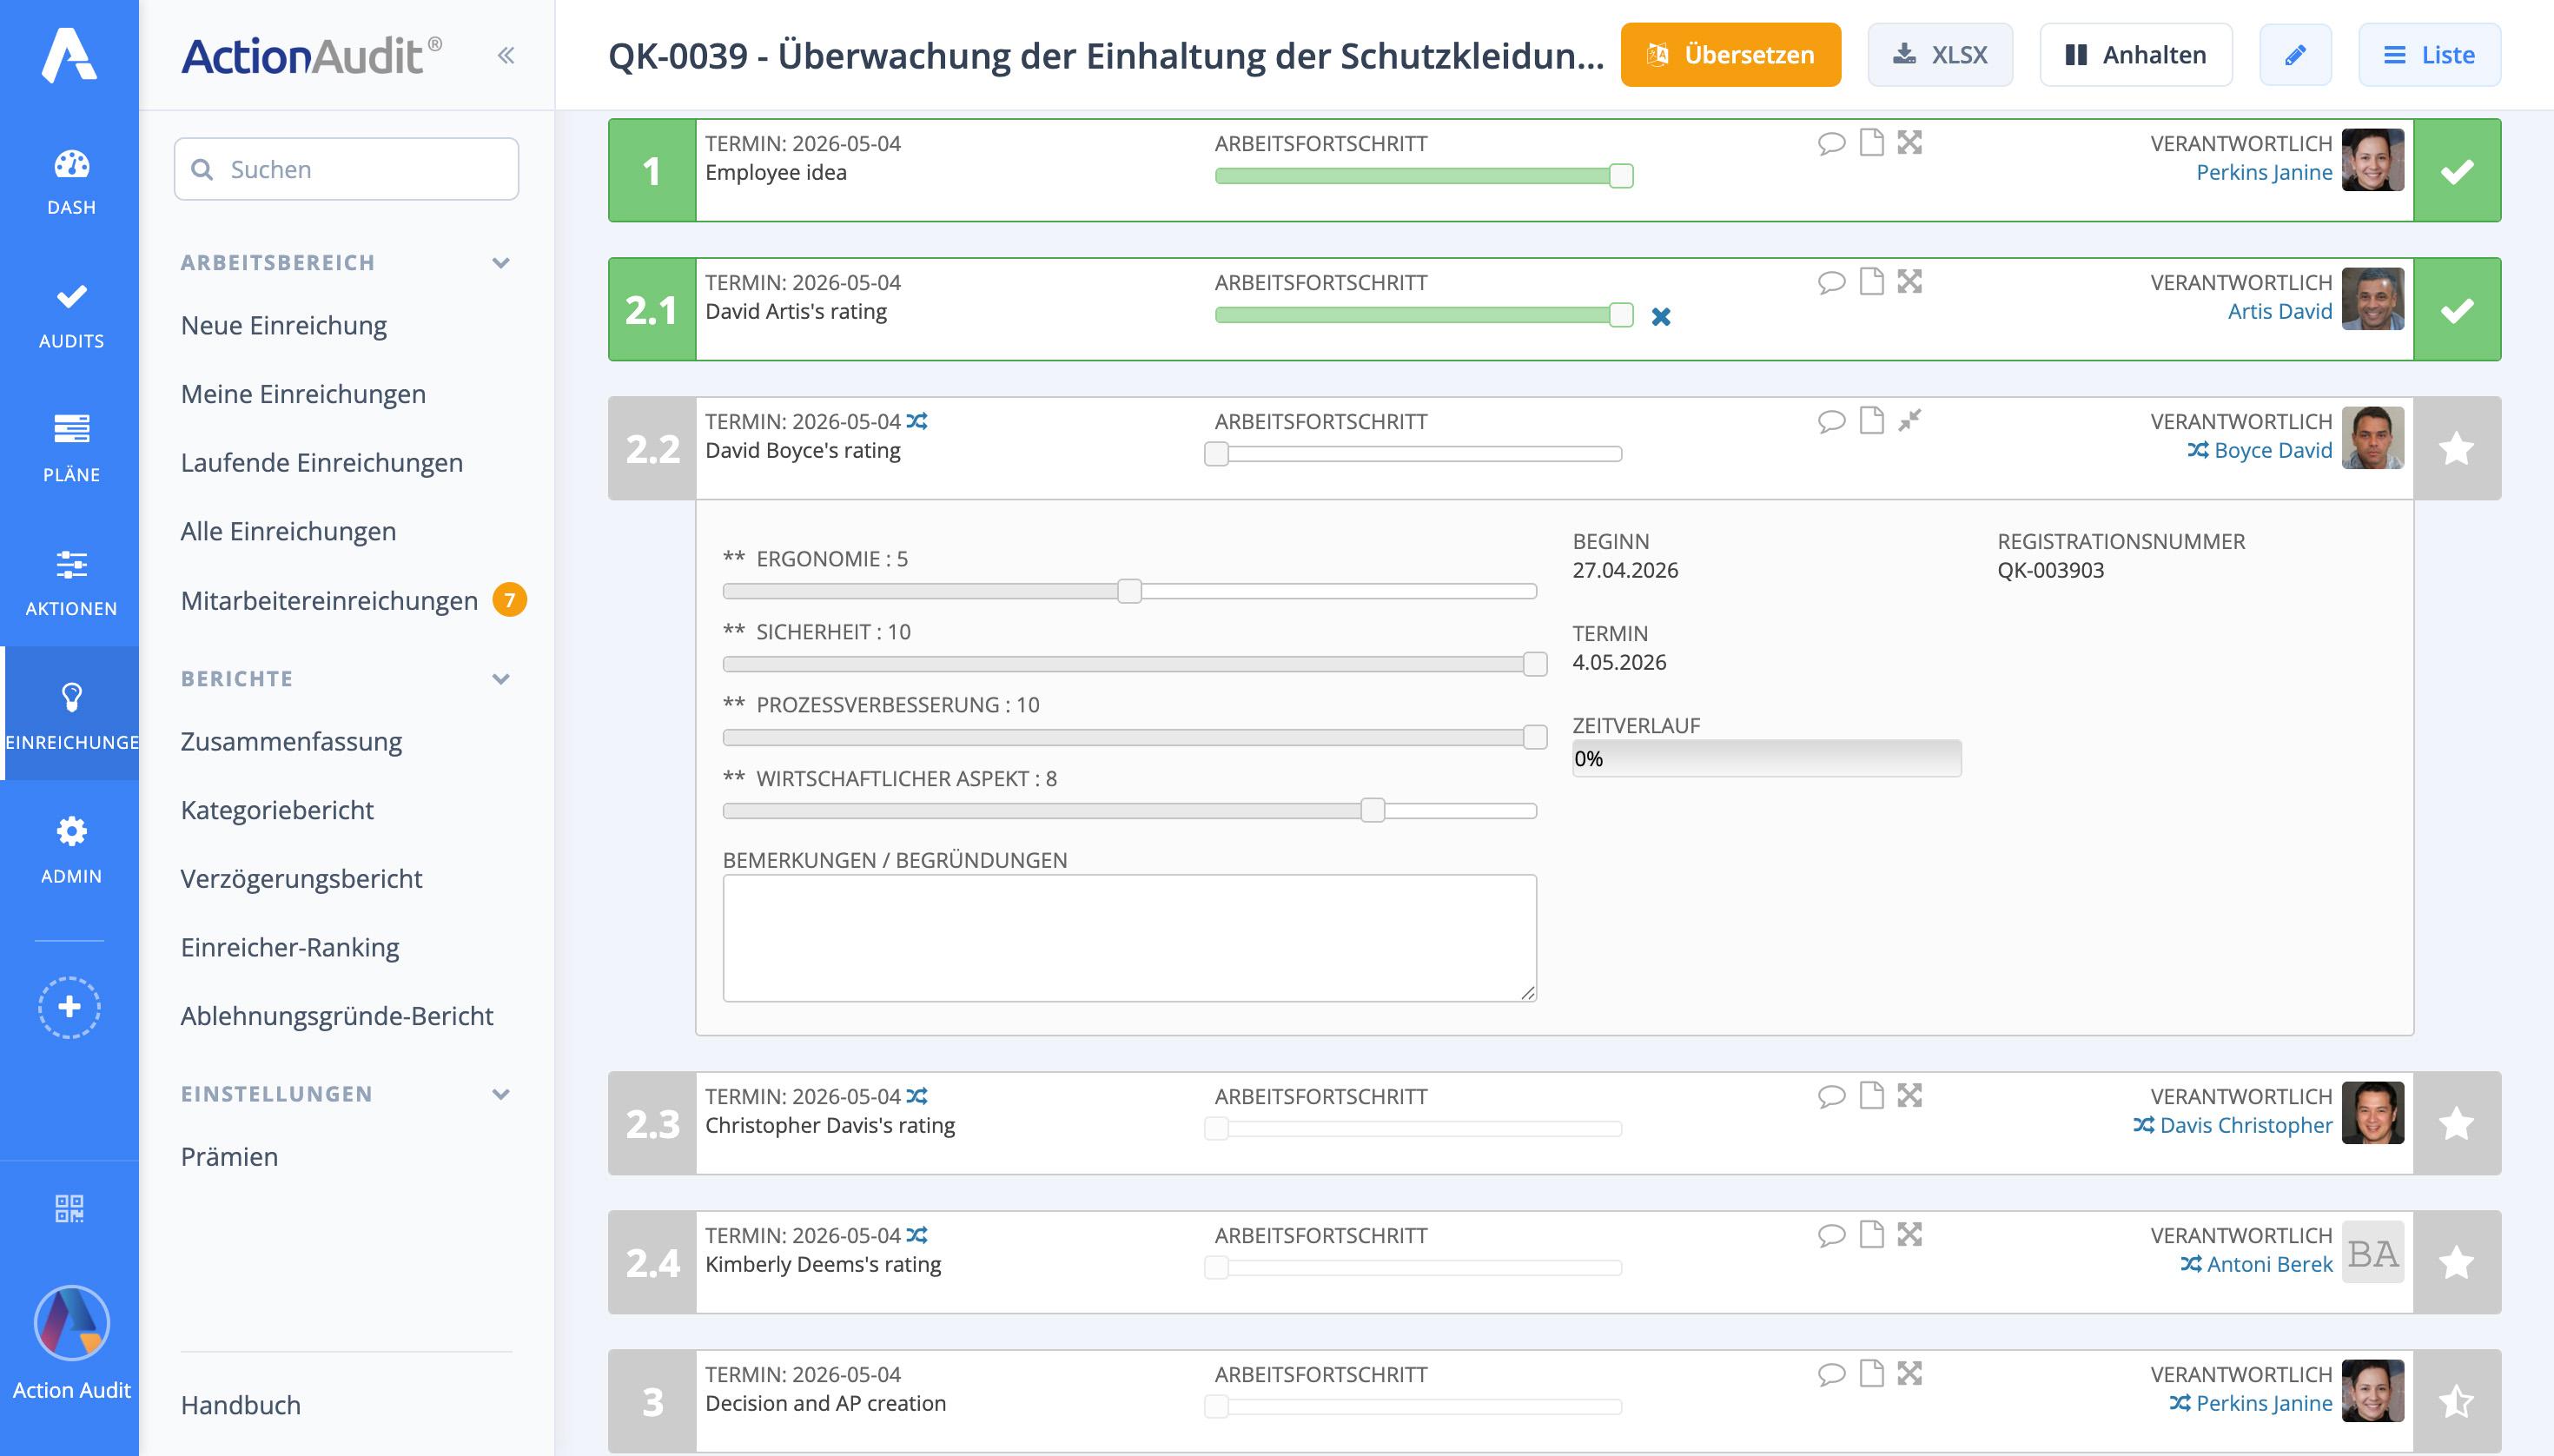This screenshot has height=1456, width=2554.
Task: Expand Employee idea row details
Action: click(x=1910, y=142)
